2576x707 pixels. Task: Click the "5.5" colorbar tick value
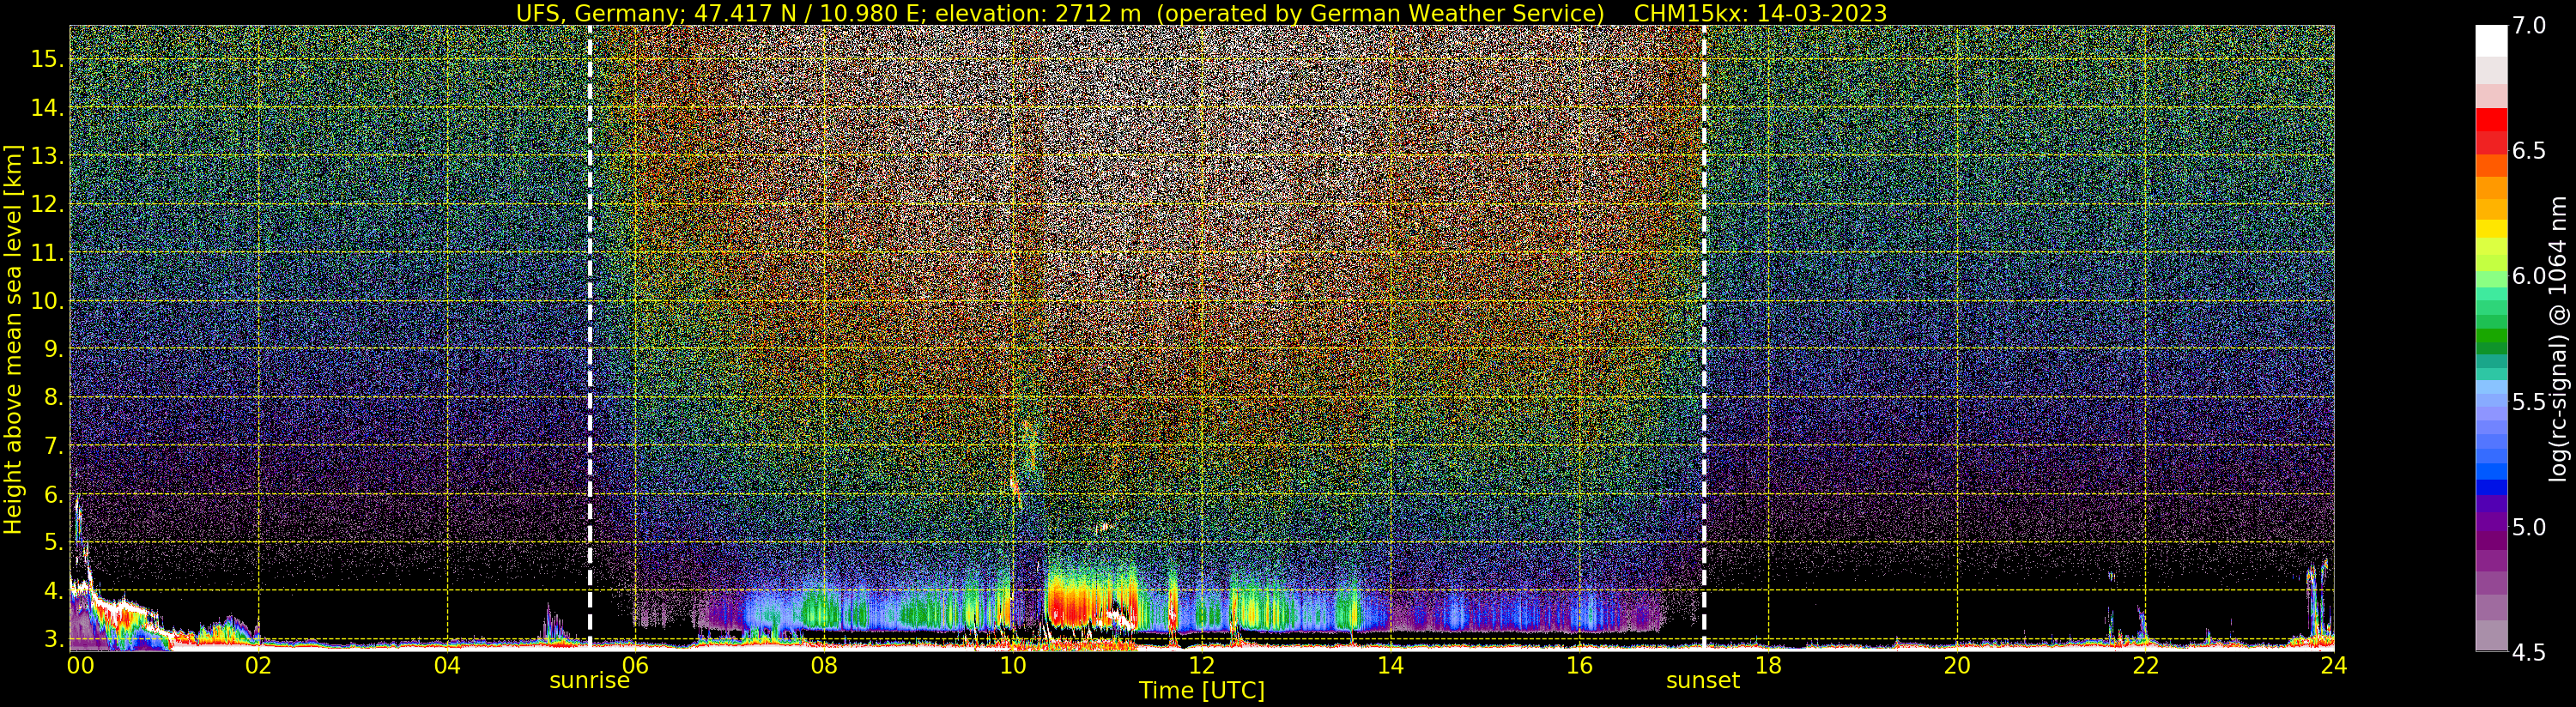click(2529, 402)
